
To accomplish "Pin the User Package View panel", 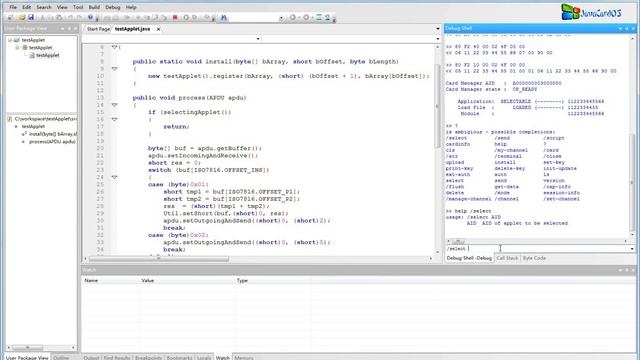I will tap(69, 29).
